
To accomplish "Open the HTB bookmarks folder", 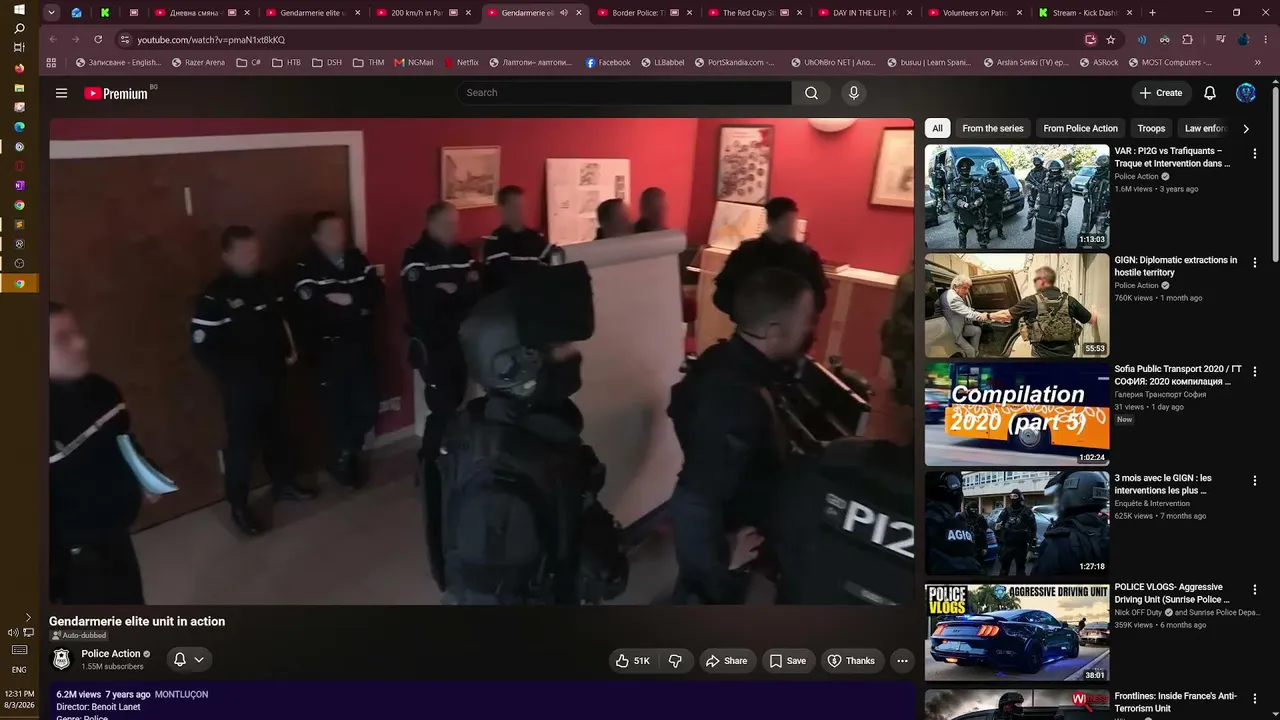I will click(x=286, y=62).
